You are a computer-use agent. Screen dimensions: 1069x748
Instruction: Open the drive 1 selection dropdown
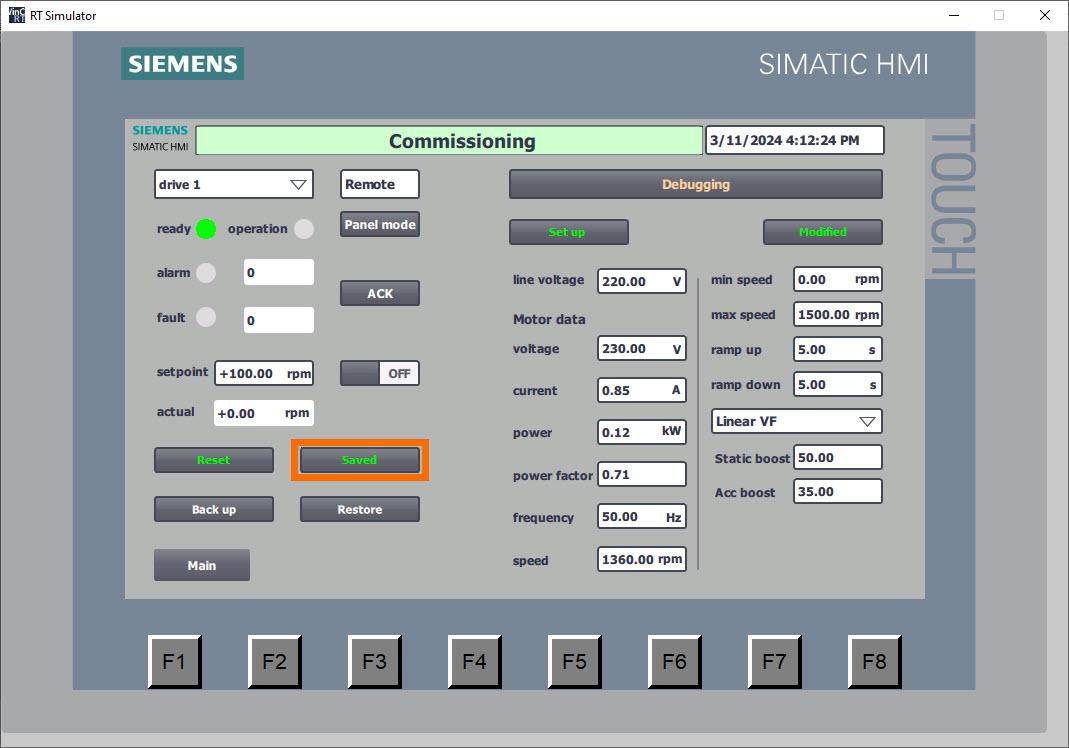(x=233, y=184)
